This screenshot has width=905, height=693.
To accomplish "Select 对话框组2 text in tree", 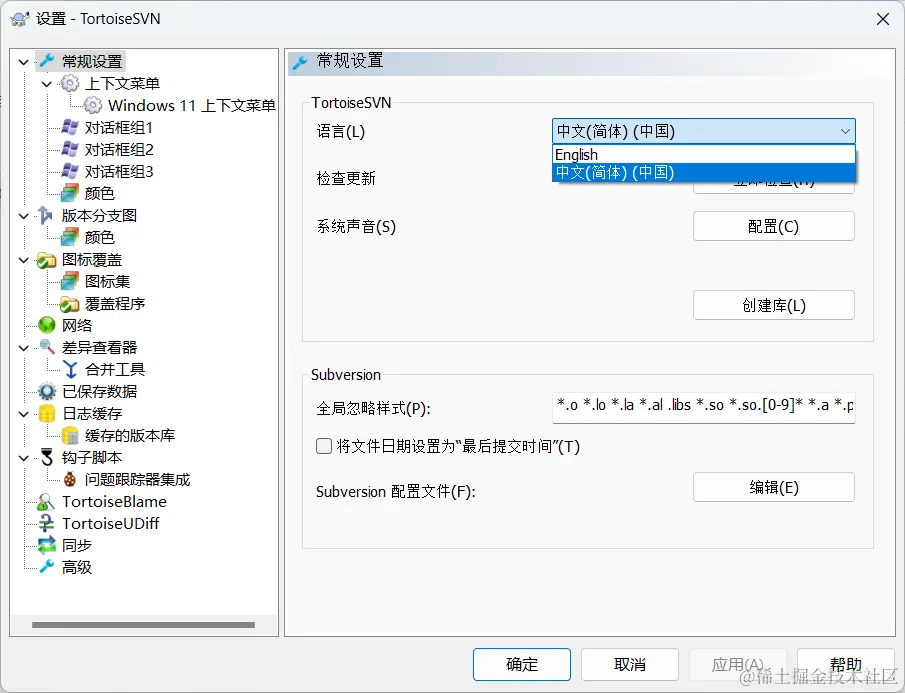I will (119, 149).
